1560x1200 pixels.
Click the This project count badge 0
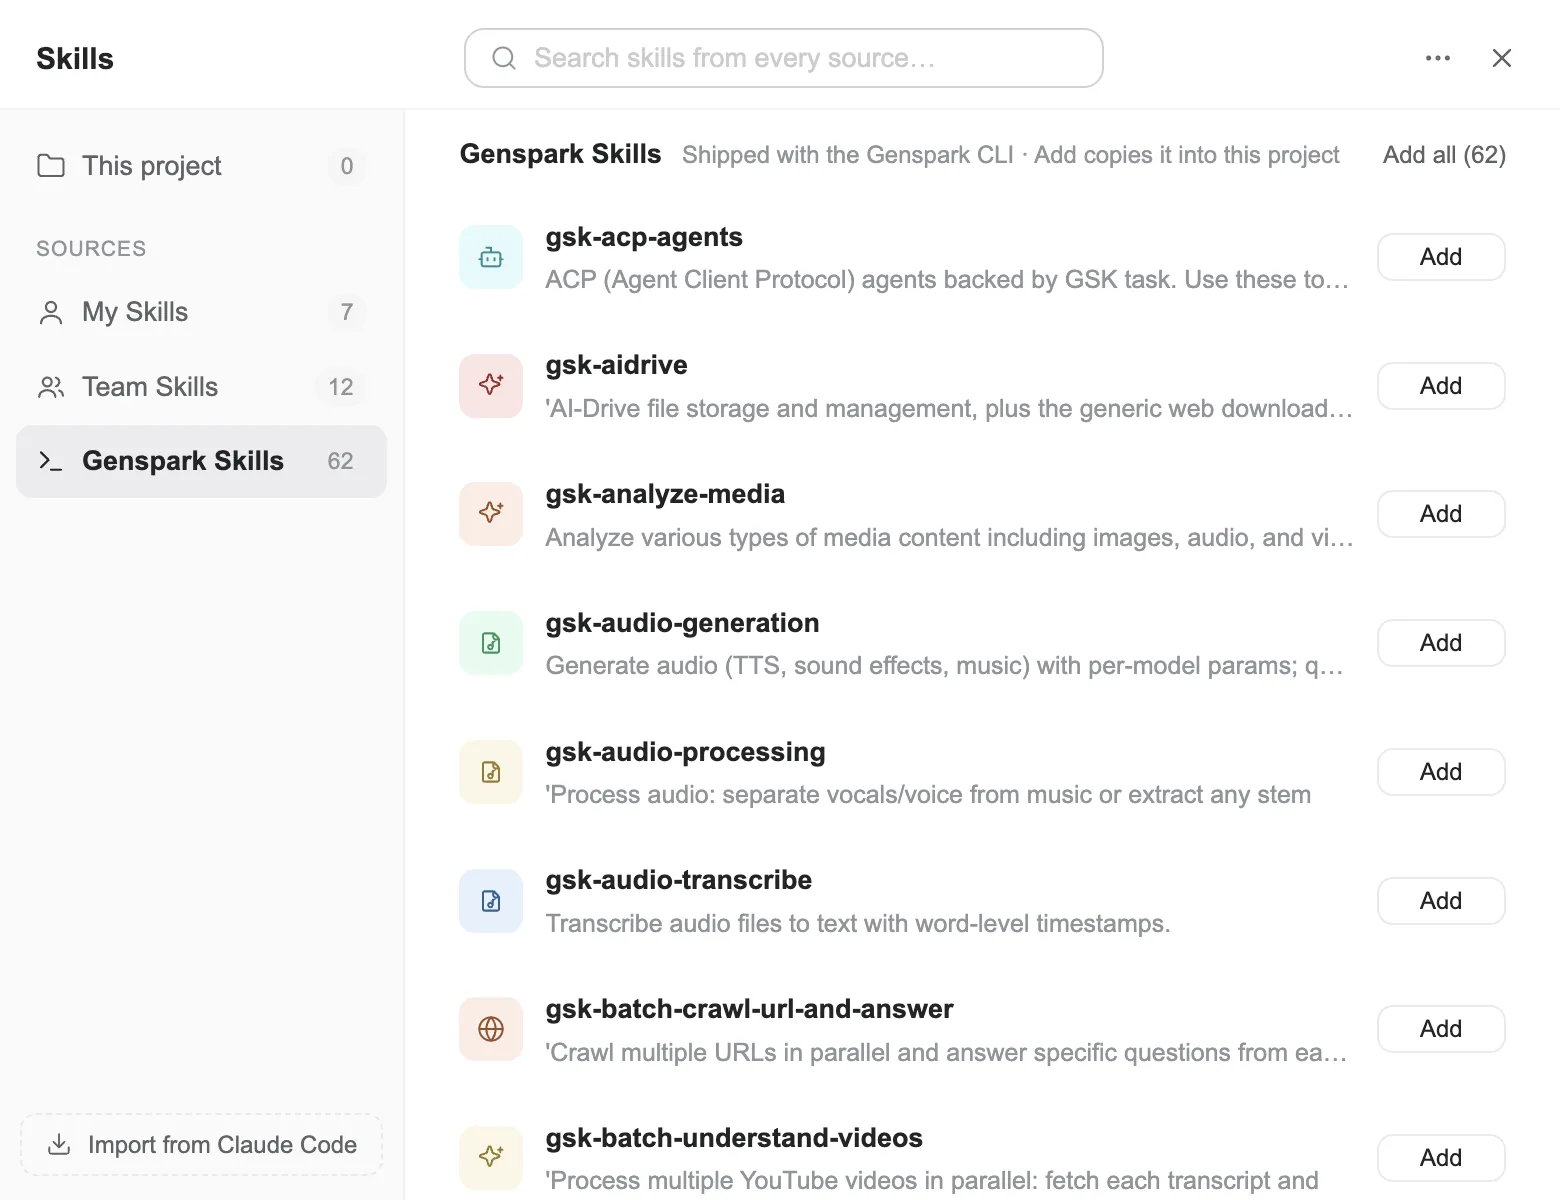pyautogui.click(x=347, y=166)
